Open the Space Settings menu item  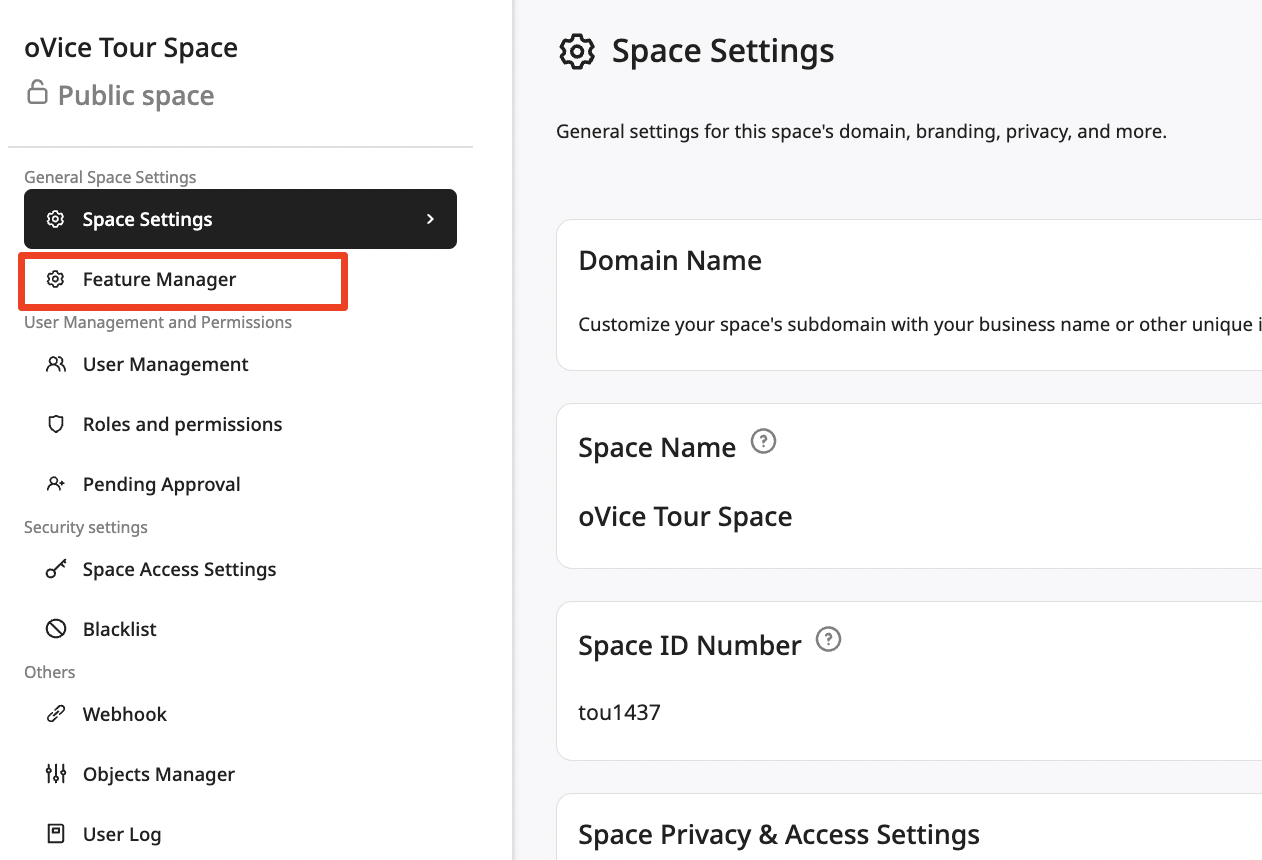[x=240, y=219]
